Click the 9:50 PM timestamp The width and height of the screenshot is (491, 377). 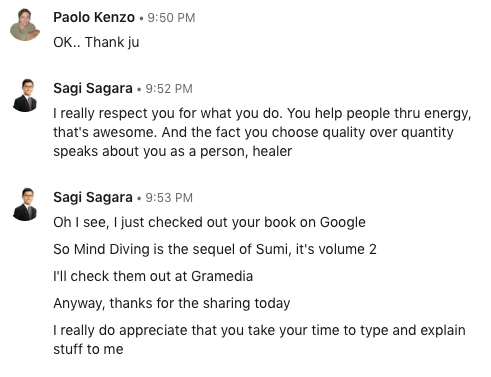[x=171, y=18]
